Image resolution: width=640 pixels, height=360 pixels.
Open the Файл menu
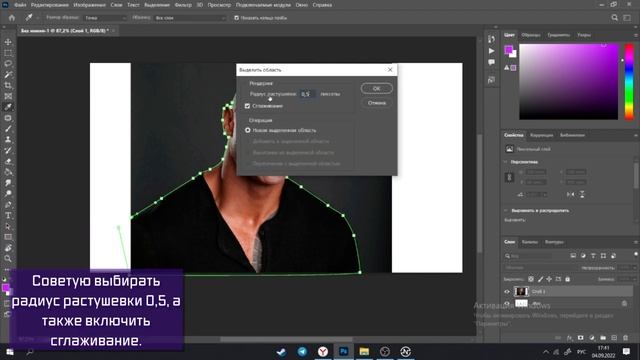click(x=20, y=5)
